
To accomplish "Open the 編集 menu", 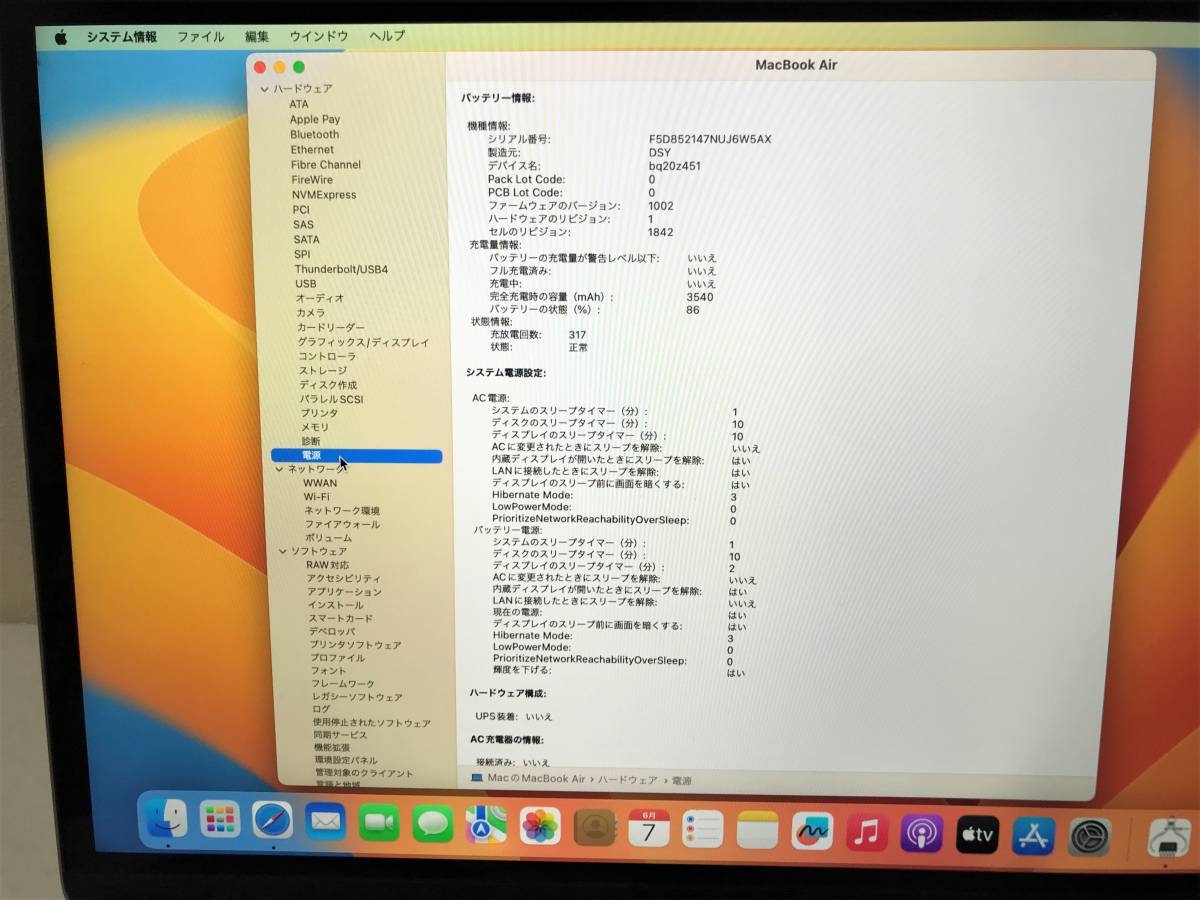I will [x=257, y=37].
